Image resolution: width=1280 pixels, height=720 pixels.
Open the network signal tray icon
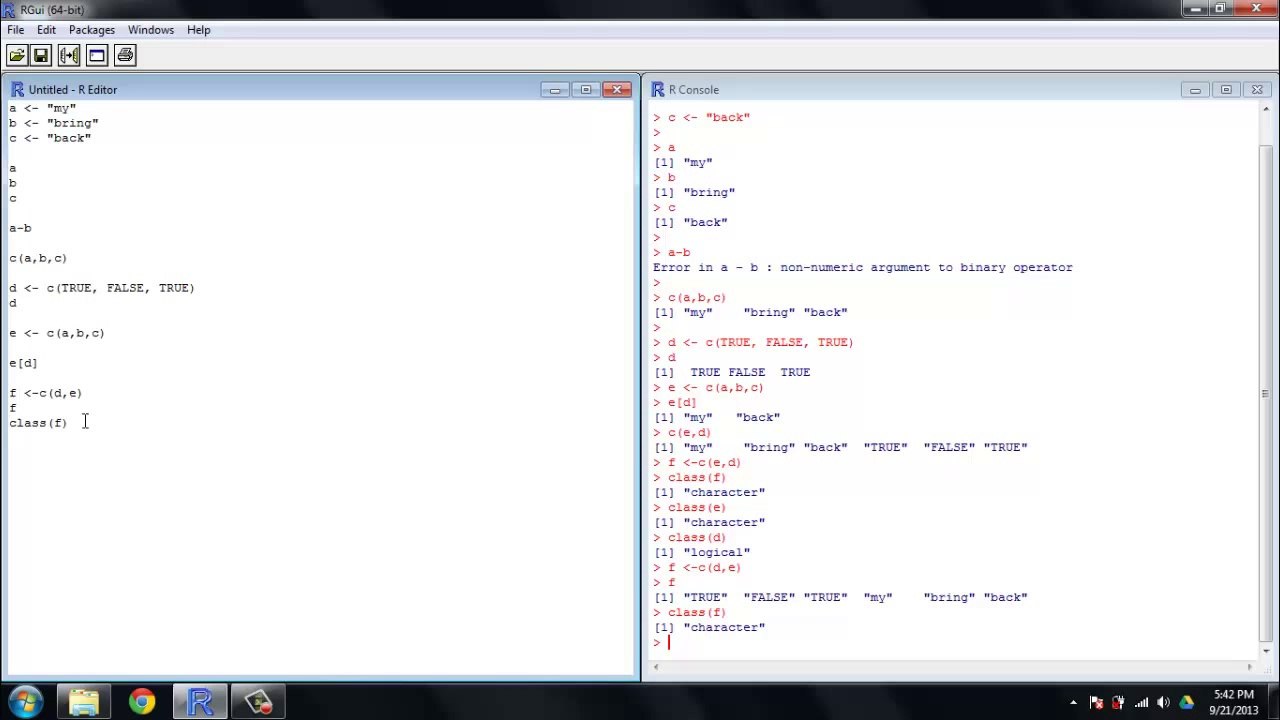[x=1141, y=703]
